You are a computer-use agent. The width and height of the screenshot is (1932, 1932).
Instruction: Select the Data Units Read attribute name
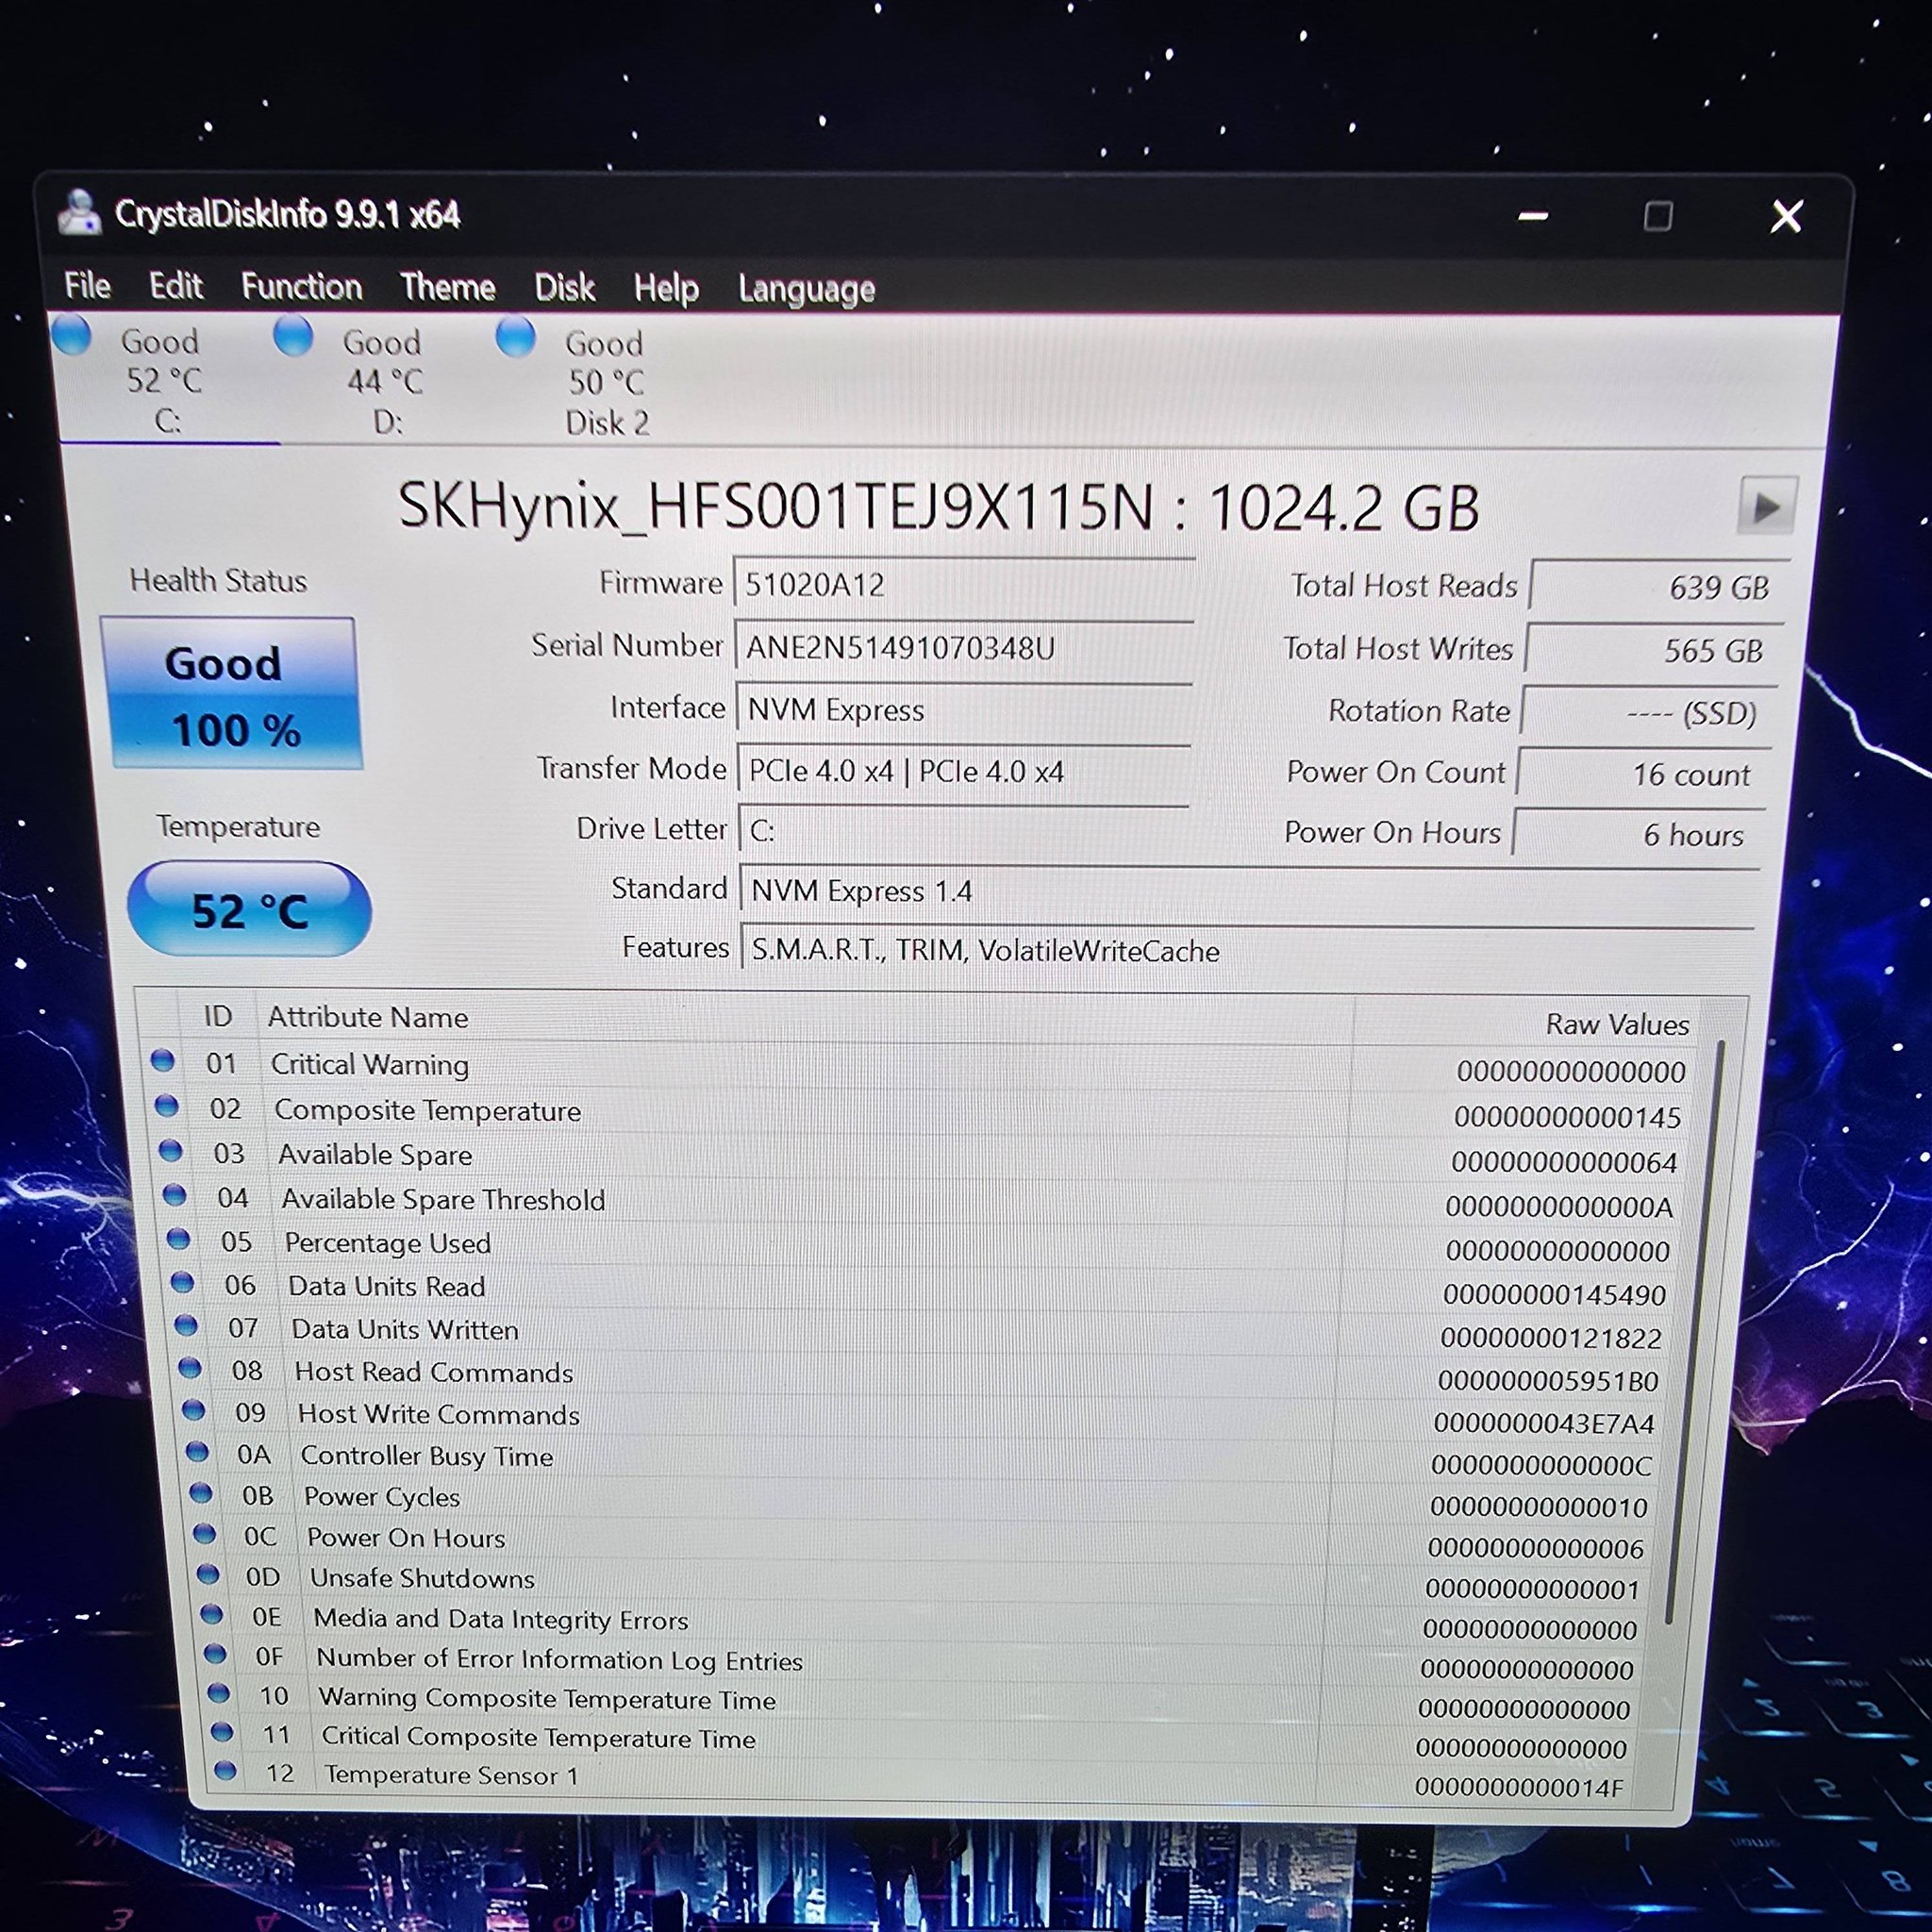[x=387, y=1286]
